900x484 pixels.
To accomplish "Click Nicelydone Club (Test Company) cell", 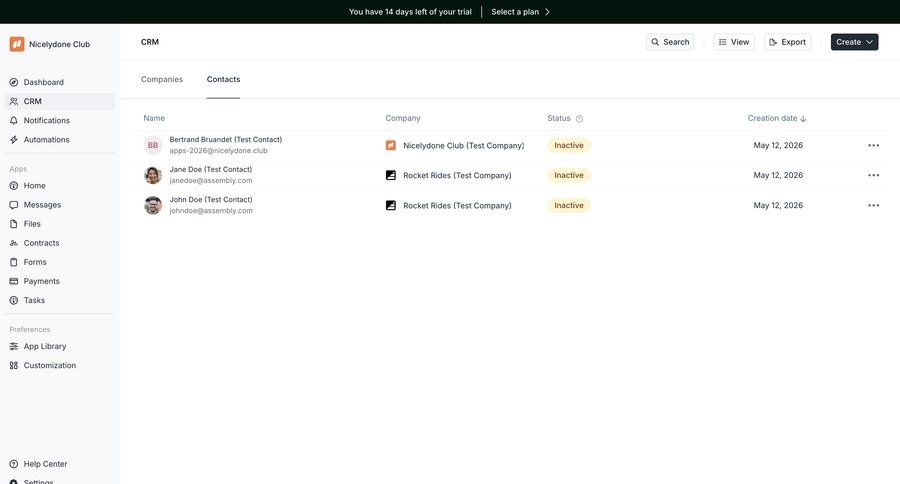I will coord(463,146).
